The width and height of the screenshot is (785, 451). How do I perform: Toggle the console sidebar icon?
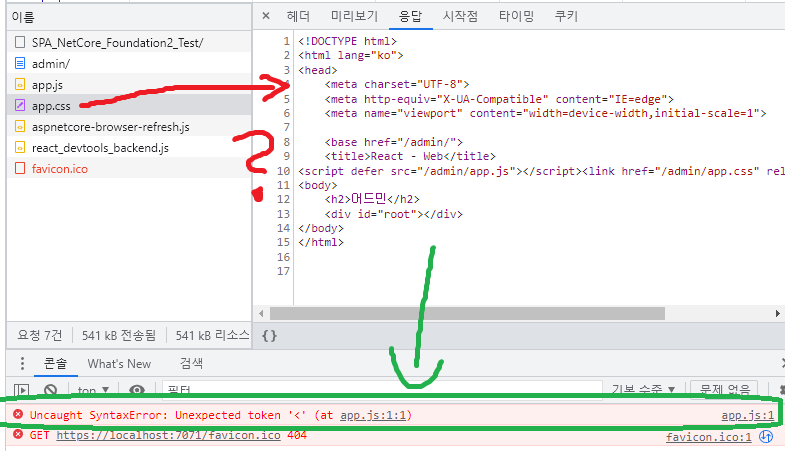click(22, 389)
